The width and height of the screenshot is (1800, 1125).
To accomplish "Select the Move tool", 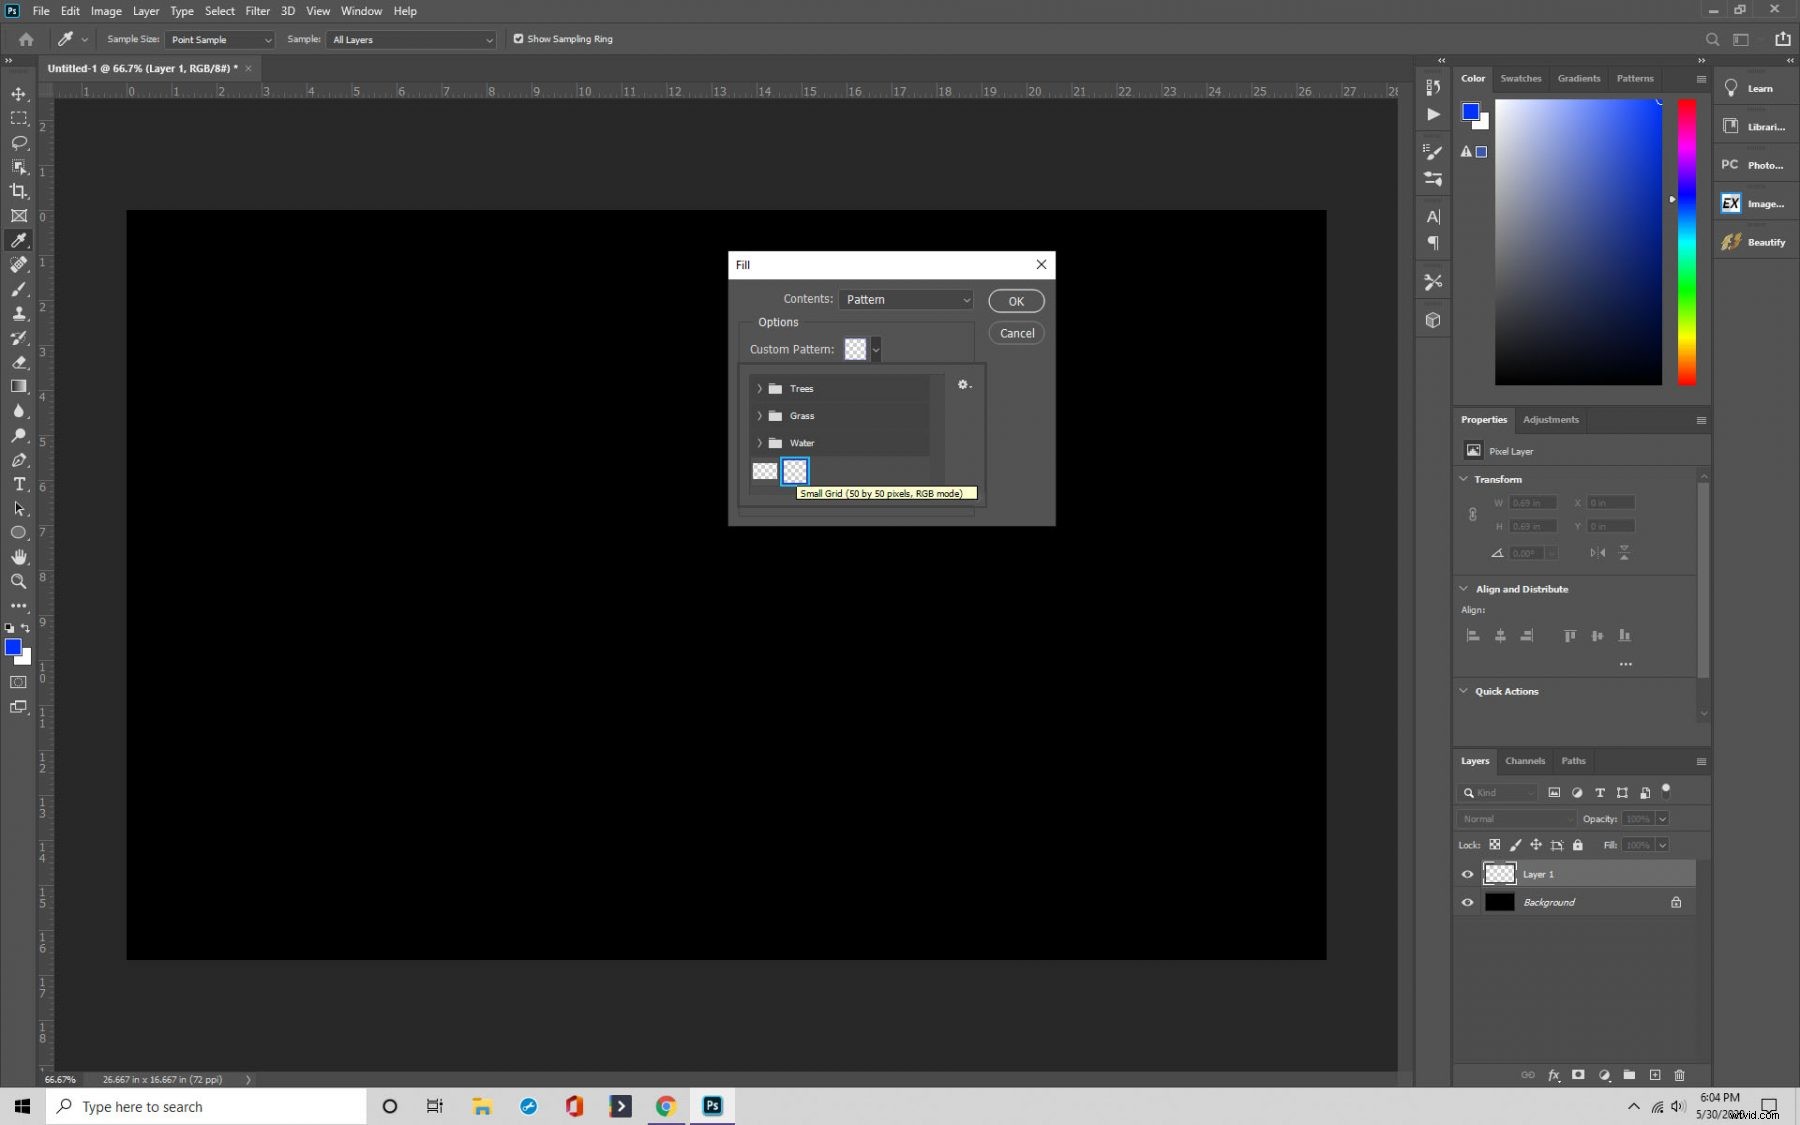I will click(18, 94).
